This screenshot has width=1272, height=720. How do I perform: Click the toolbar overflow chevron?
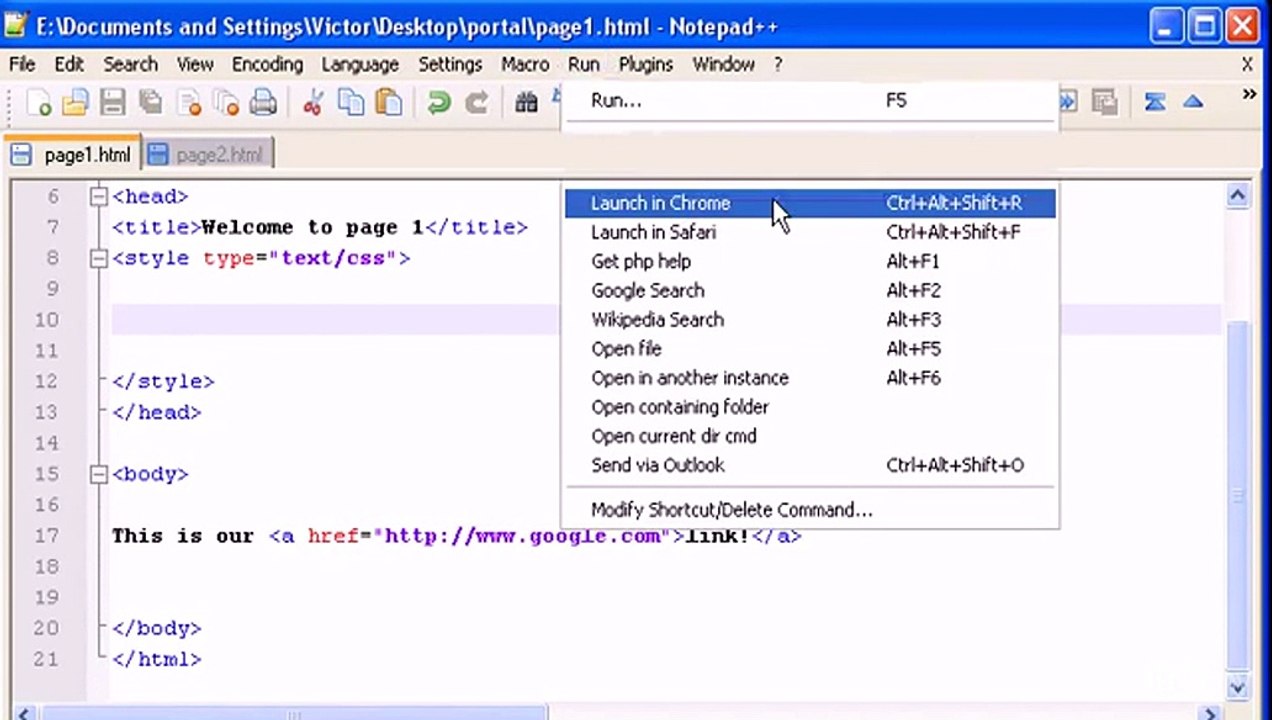point(1249,95)
